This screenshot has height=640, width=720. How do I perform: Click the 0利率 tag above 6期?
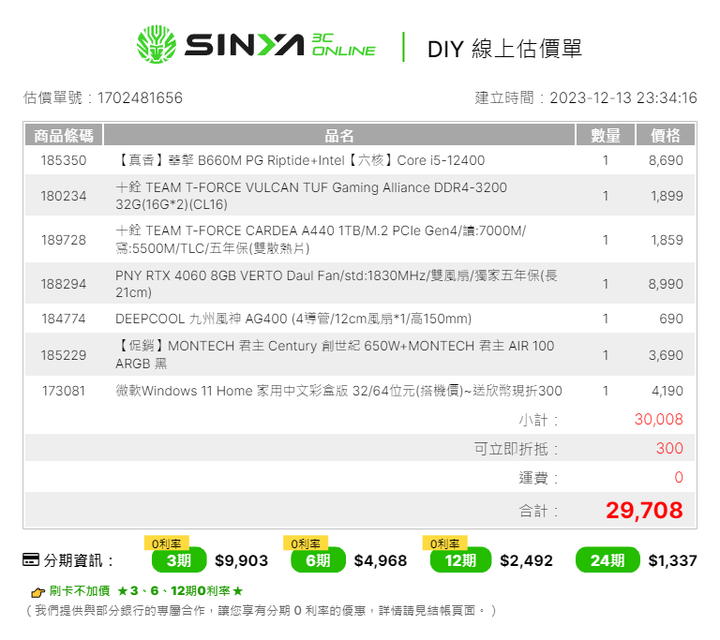(305, 543)
